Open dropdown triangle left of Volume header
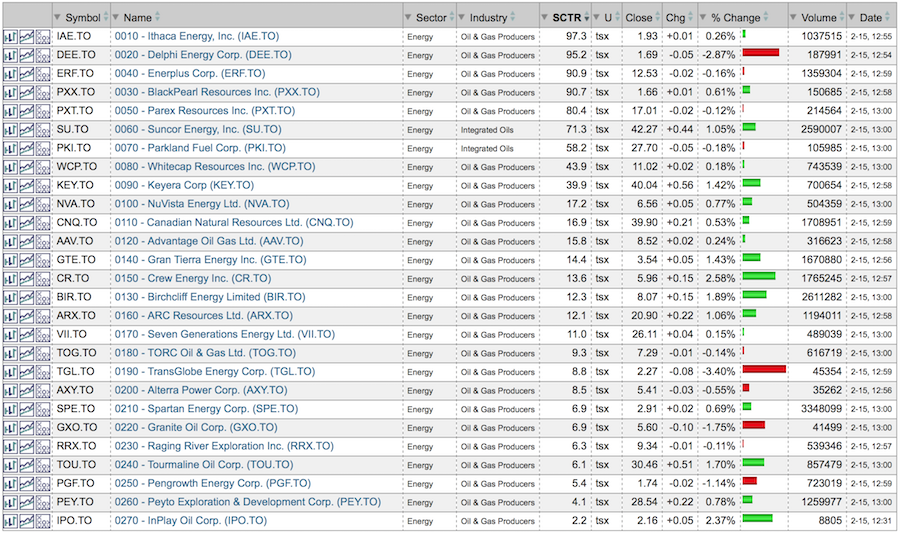The image size is (900, 533). click(x=793, y=18)
